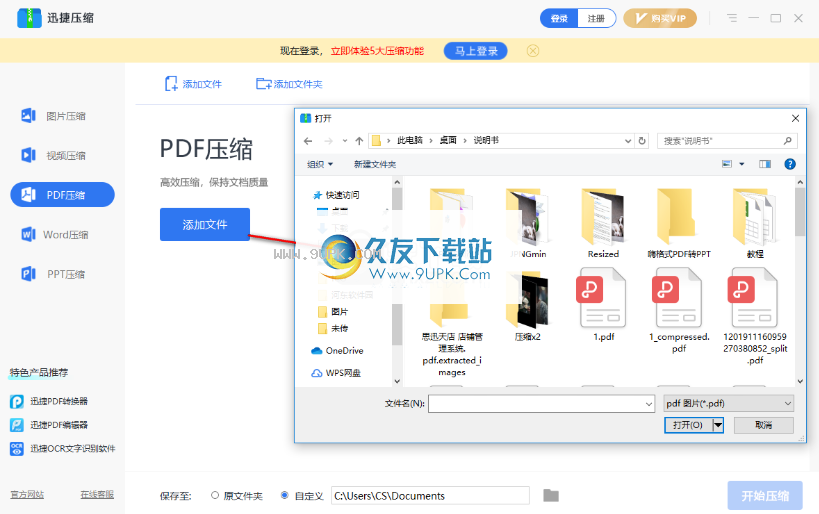The image size is (819, 514).
Task: Visit the 官方网站 link
Action: click(27, 494)
